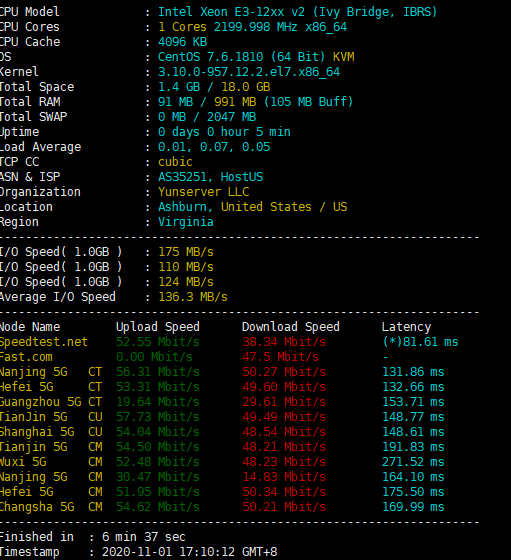Select the Yunserver LLC organization text
The height and width of the screenshot is (560, 511).
[x=204, y=192]
